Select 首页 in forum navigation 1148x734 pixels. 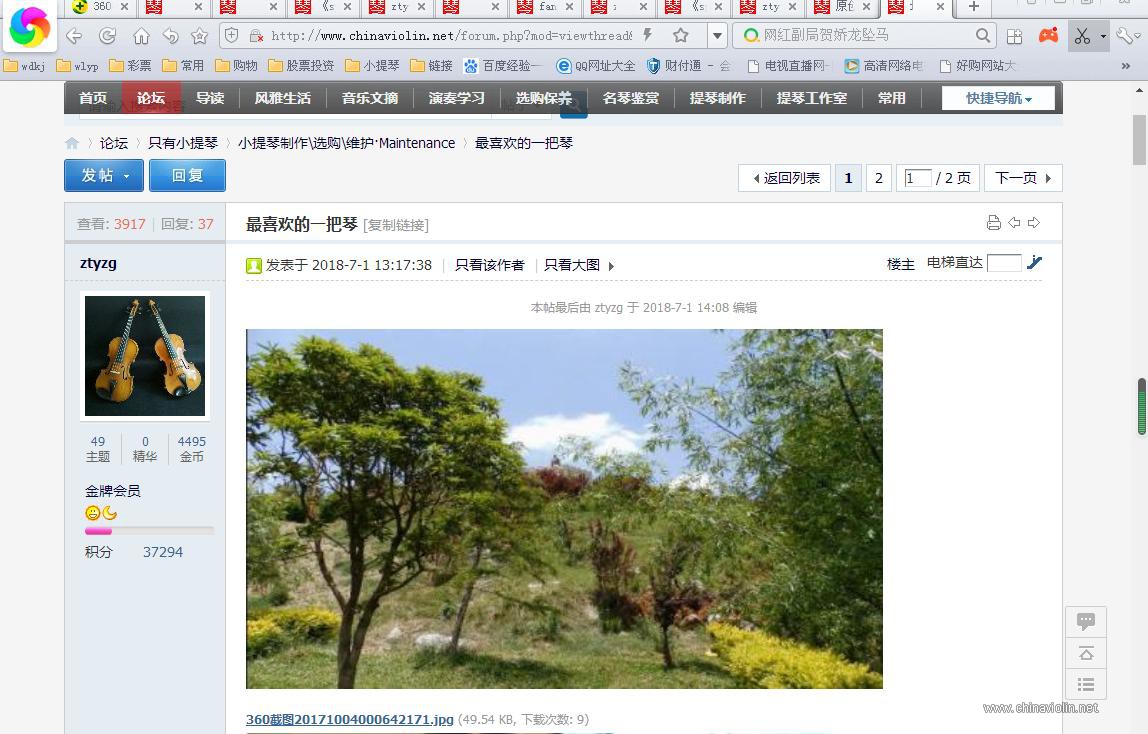pos(93,98)
